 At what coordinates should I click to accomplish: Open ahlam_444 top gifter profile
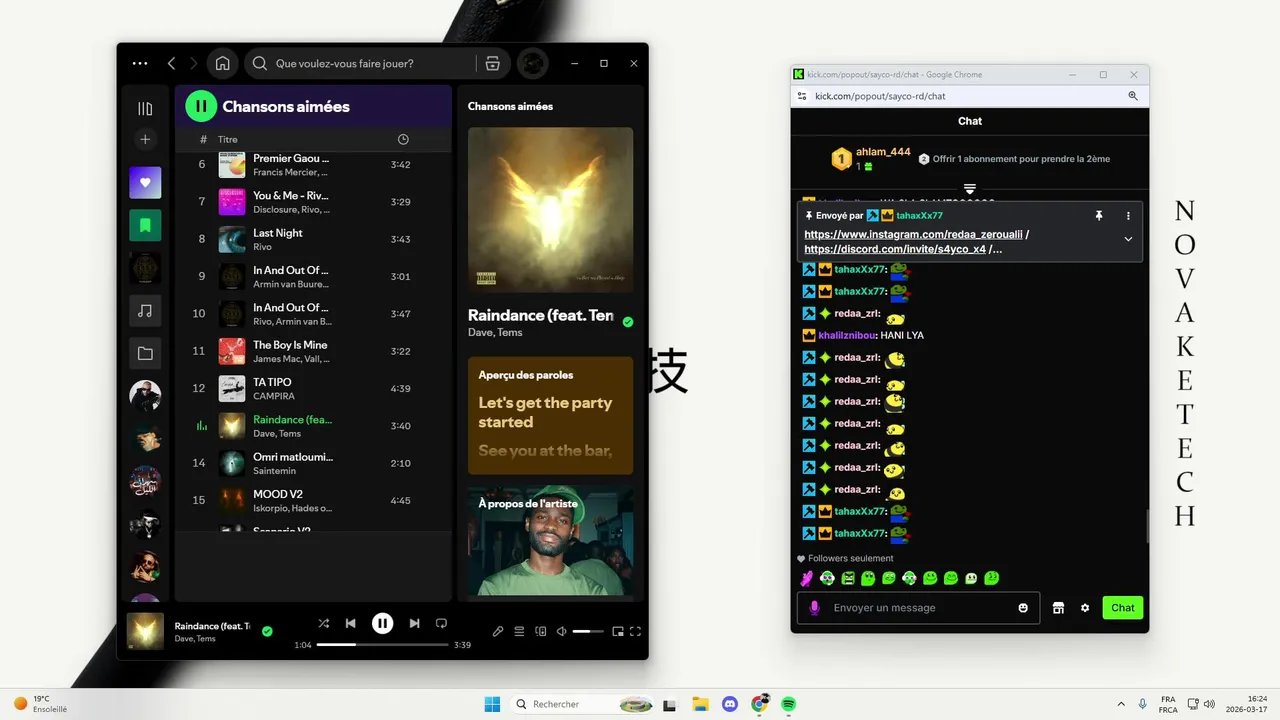click(883, 152)
